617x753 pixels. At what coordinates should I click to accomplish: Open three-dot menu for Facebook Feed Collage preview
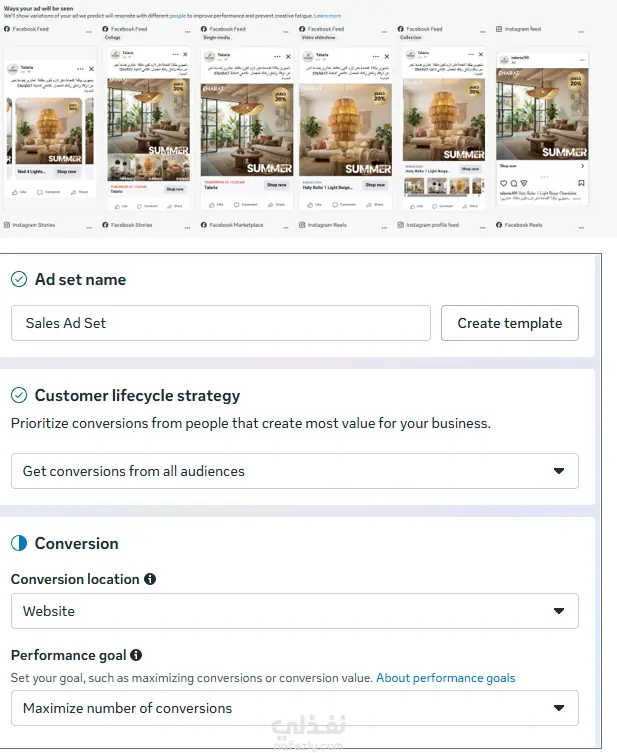point(187,31)
